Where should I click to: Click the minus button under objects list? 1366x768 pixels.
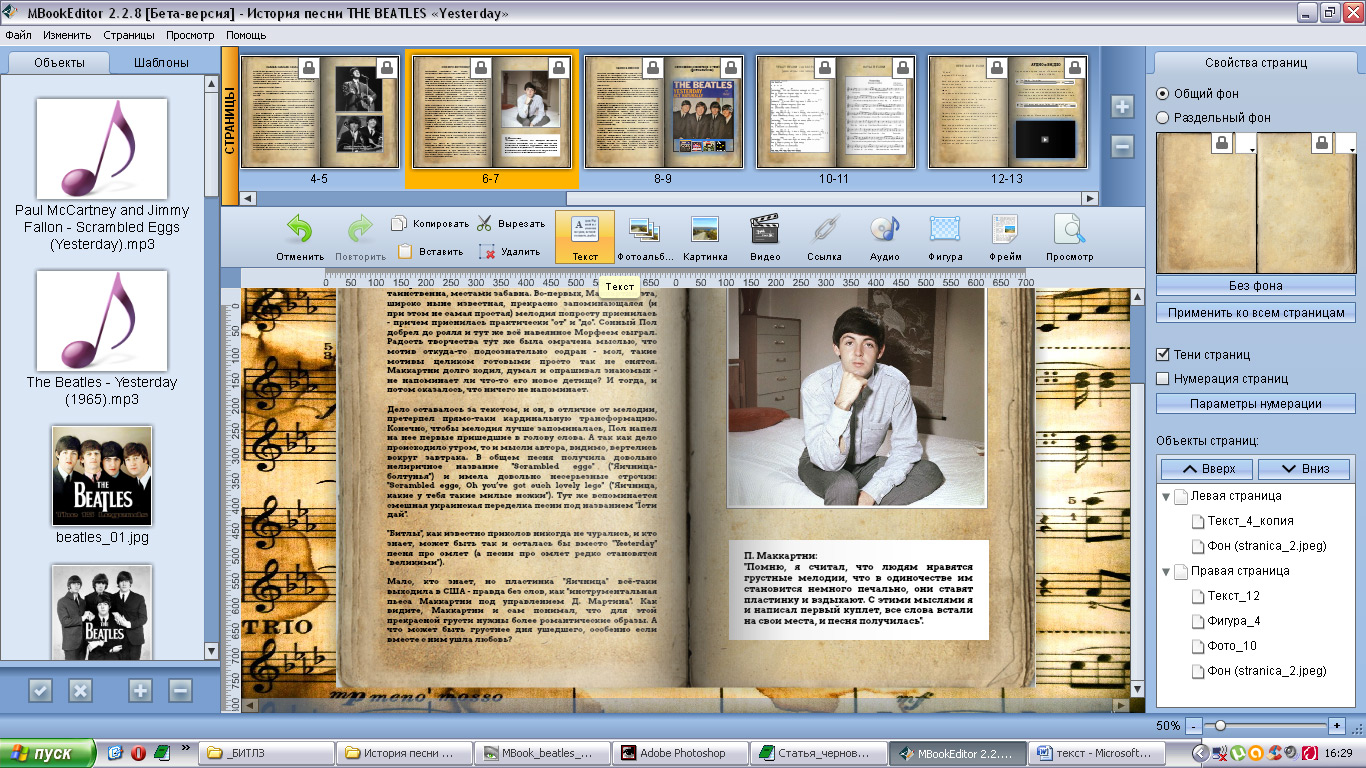(x=180, y=690)
